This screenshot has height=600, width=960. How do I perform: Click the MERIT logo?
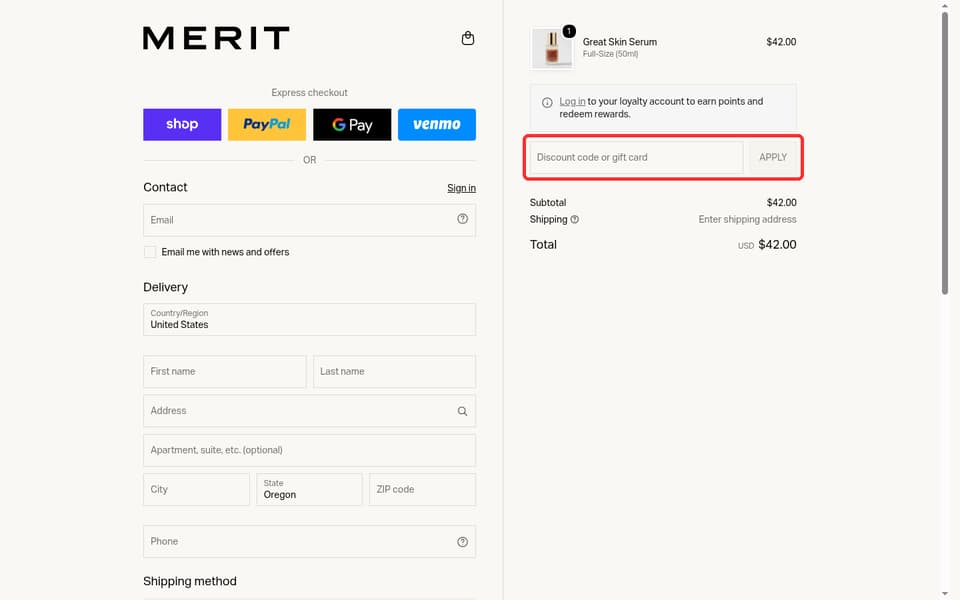[x=216, y=38]
